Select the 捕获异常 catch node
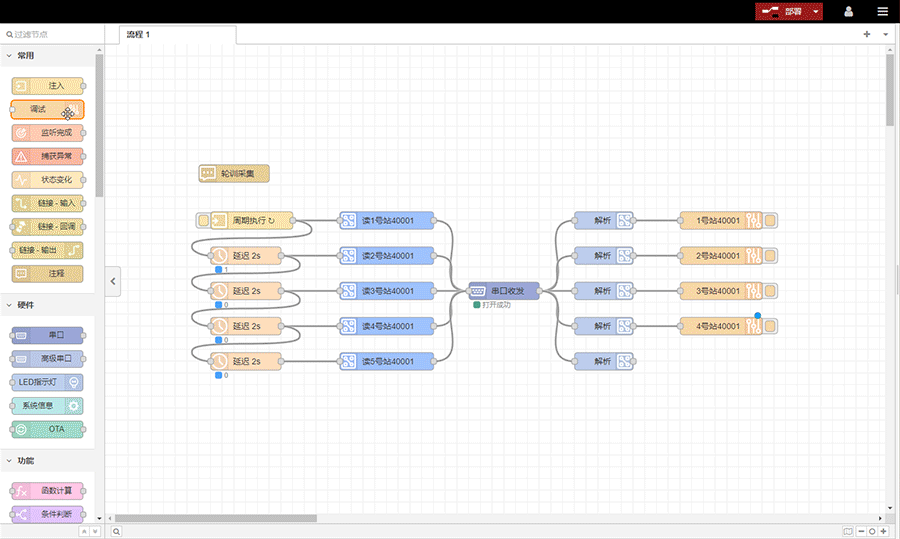 pos(47,157)
